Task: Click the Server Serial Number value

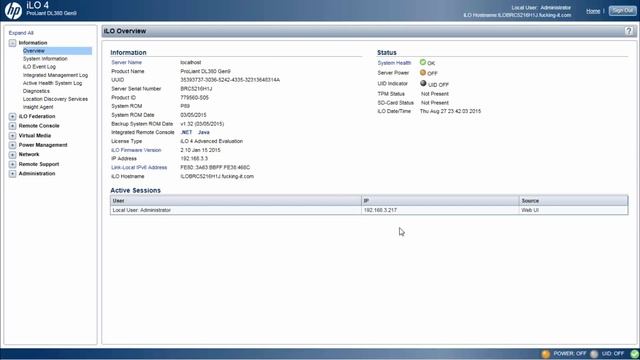Action: pyautogui.click(x=196, y=89)
